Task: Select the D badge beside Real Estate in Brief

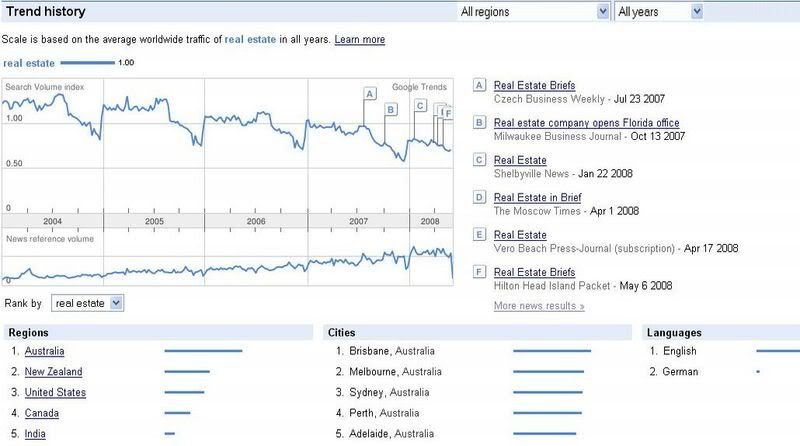Action: [x=479, y=197]
